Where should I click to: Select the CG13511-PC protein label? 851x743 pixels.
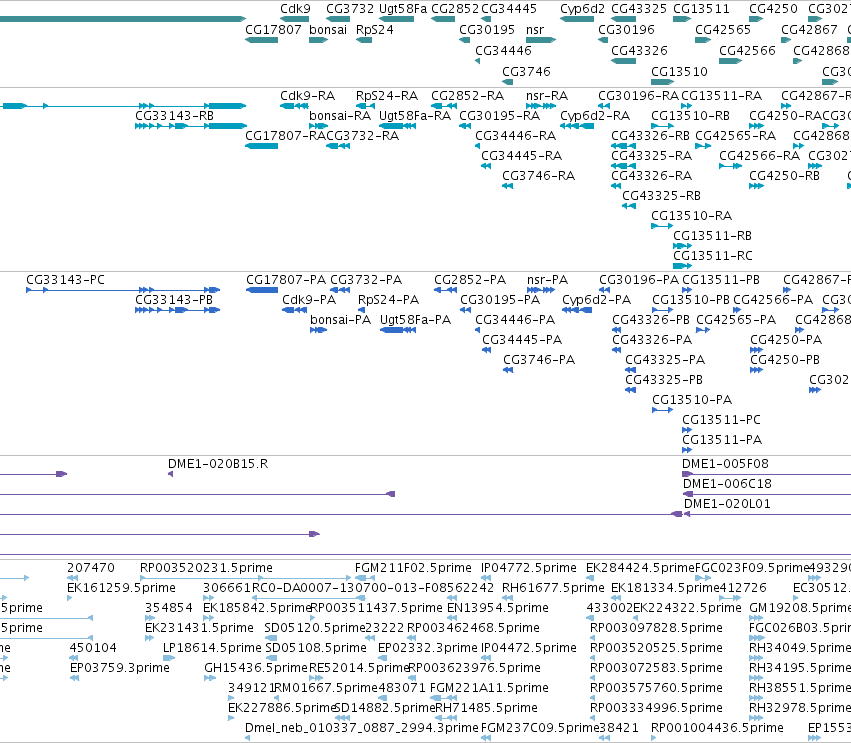click(x=721, y=420)
